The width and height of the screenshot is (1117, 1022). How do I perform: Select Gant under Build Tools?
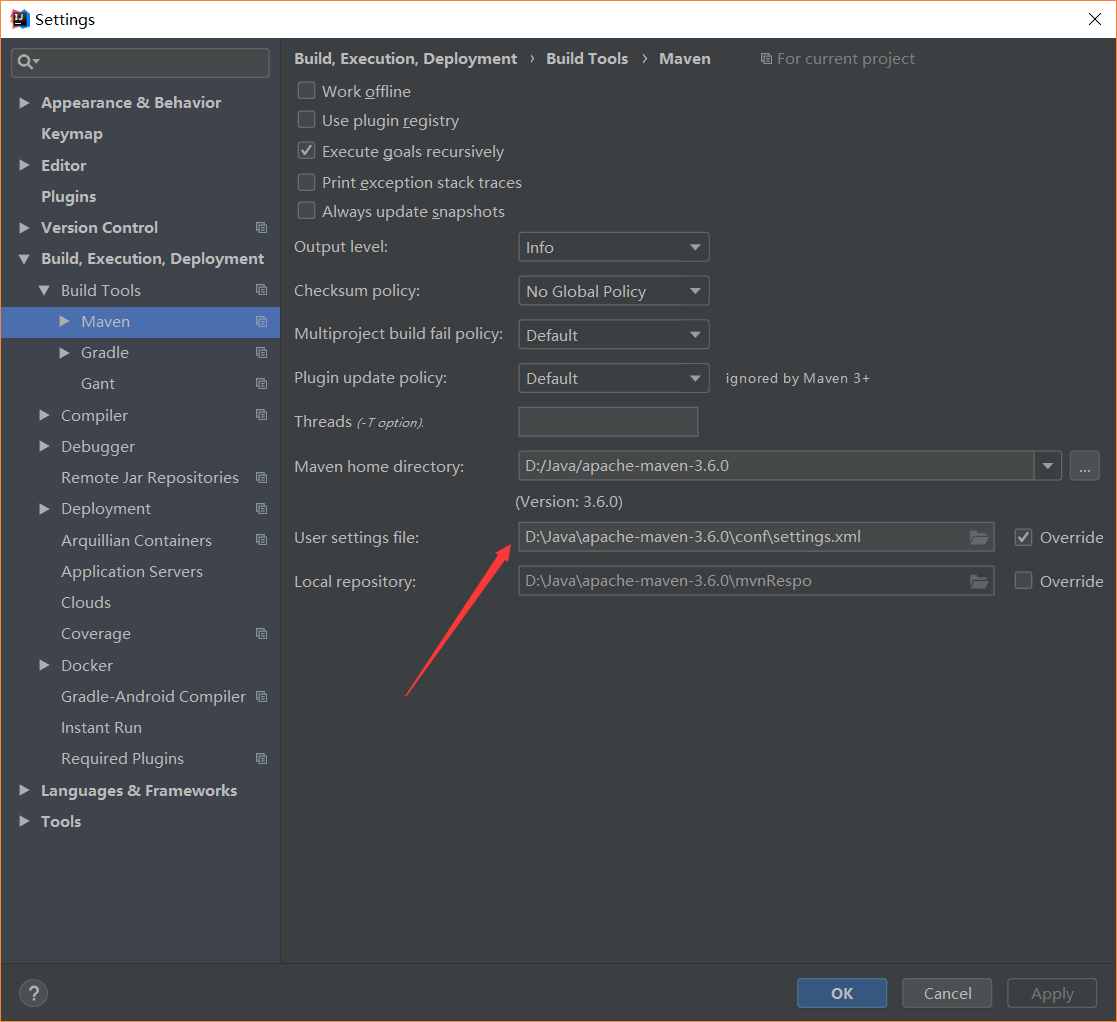click(x=98, y=384)
